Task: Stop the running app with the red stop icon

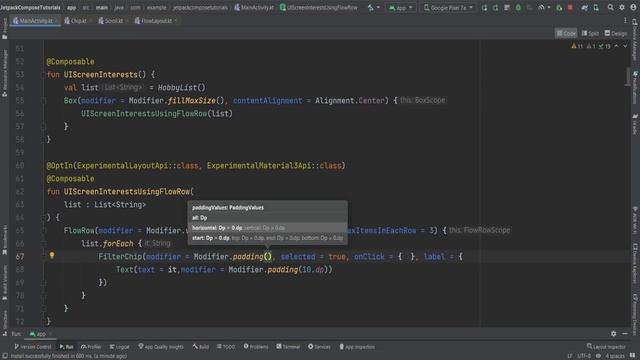Action: [x=570, y=7]
